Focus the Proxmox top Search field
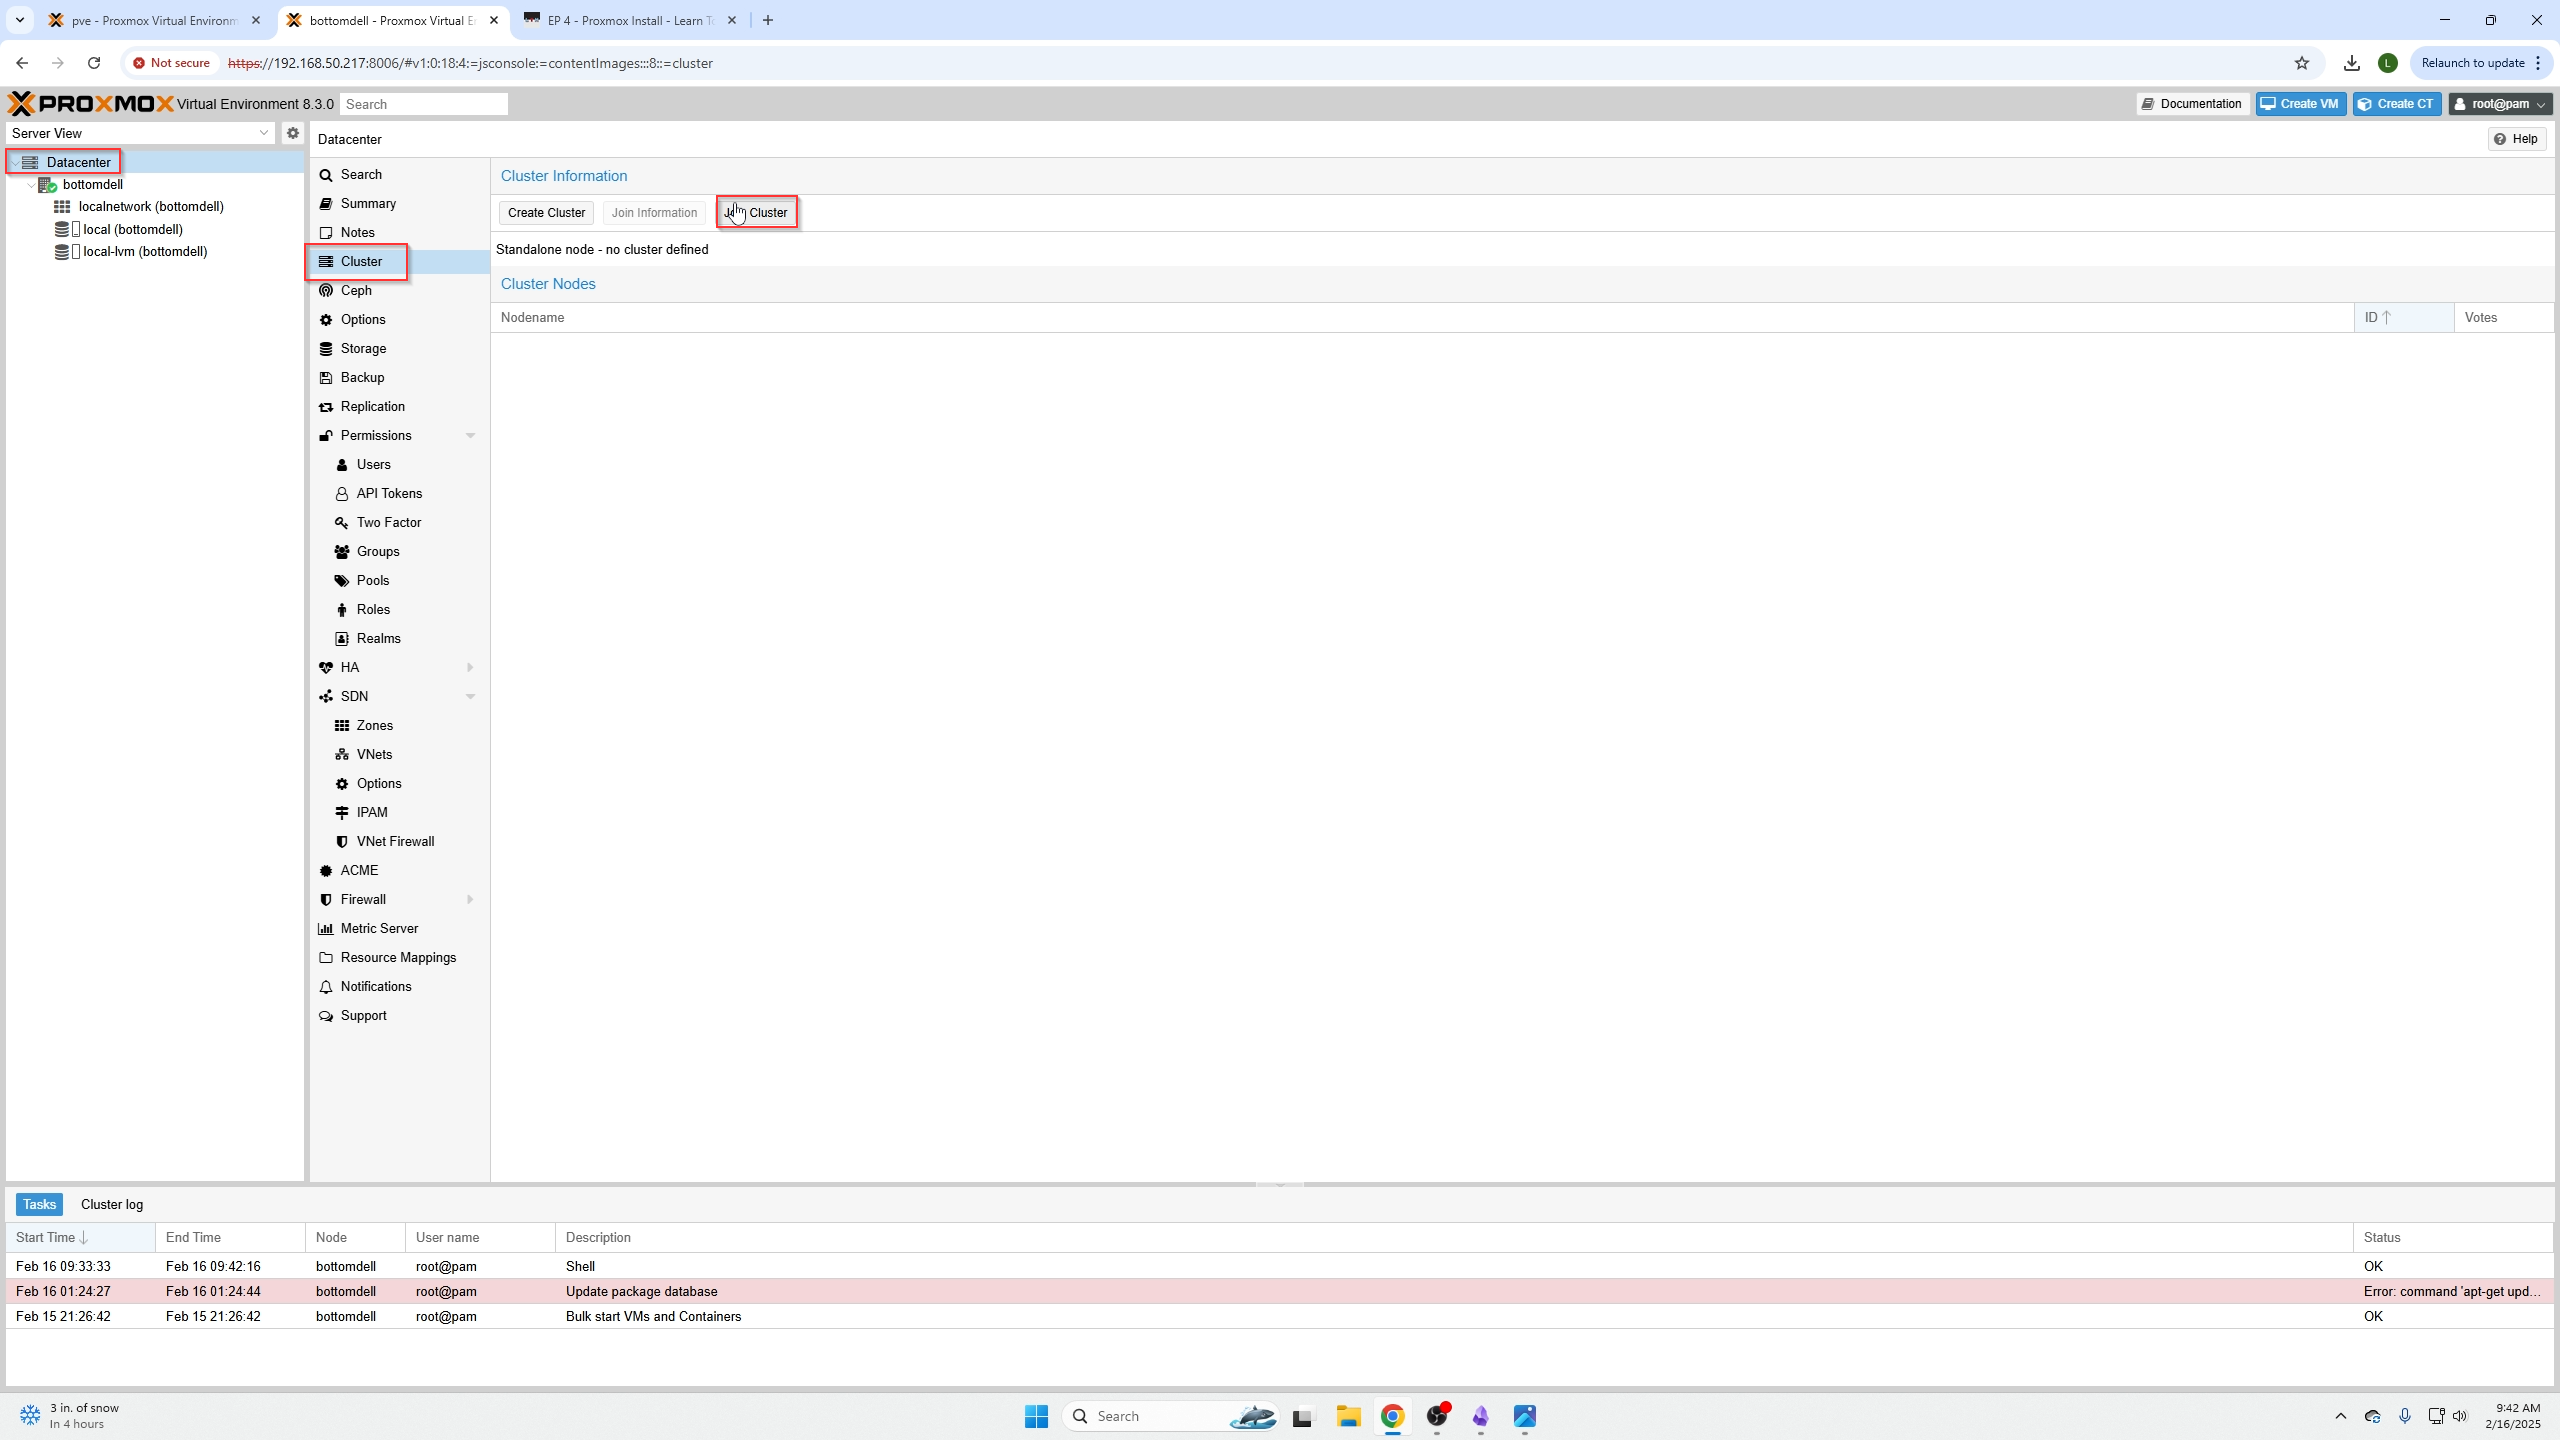 (x=424, y=104)
